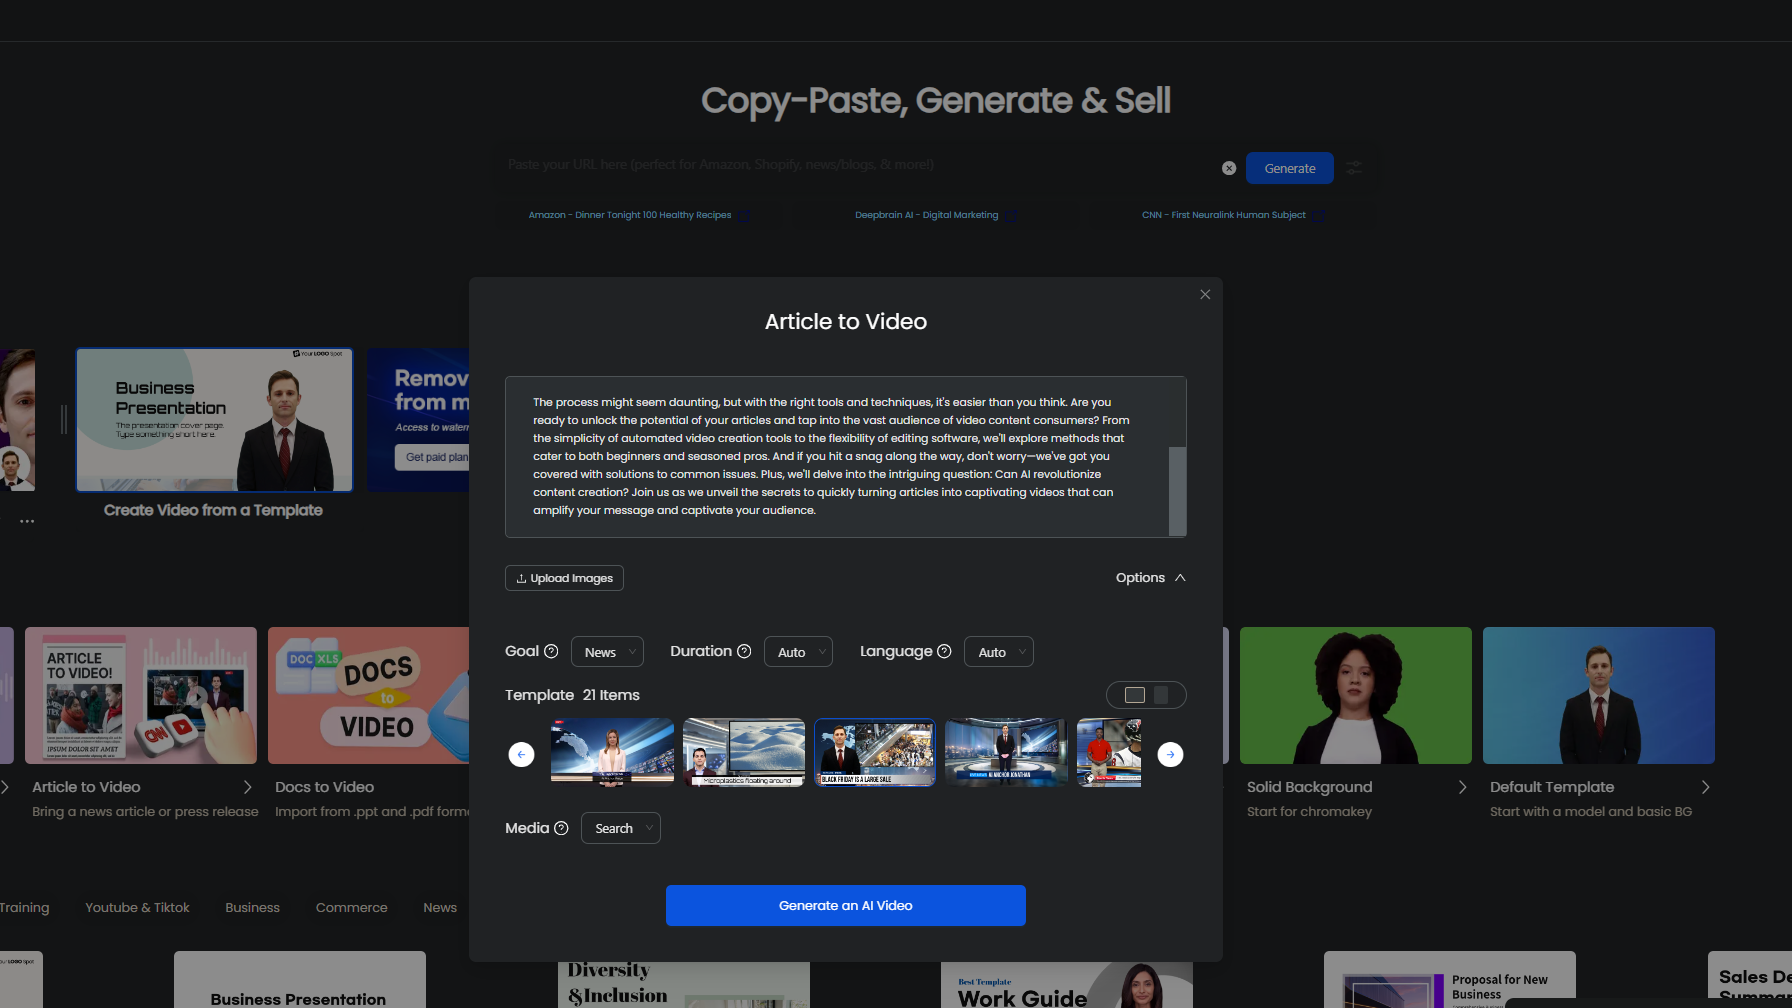Image resolution: width=1792 pixels, height=1008 pixels.
Task: Select the sports anchor red shirt template
Action: pos(1109,752)
